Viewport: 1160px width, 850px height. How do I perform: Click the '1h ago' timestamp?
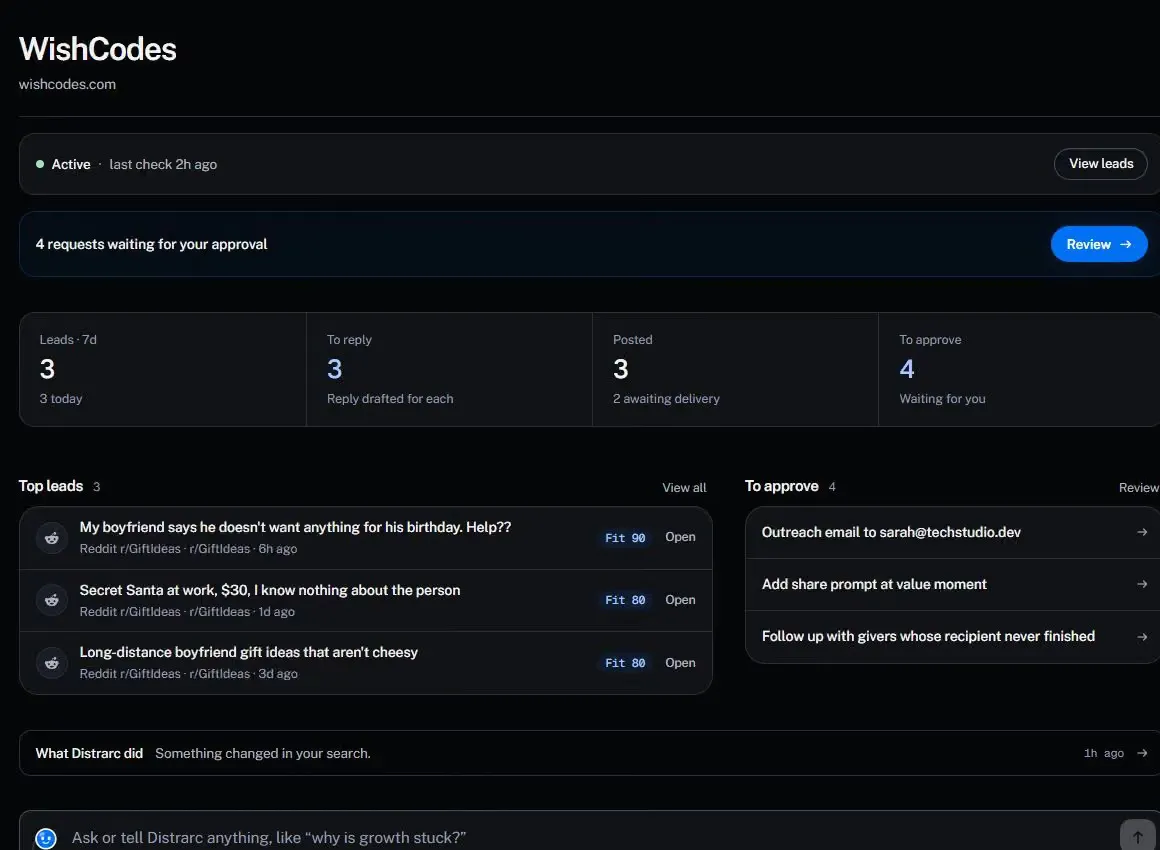(x=1104, y=753)
